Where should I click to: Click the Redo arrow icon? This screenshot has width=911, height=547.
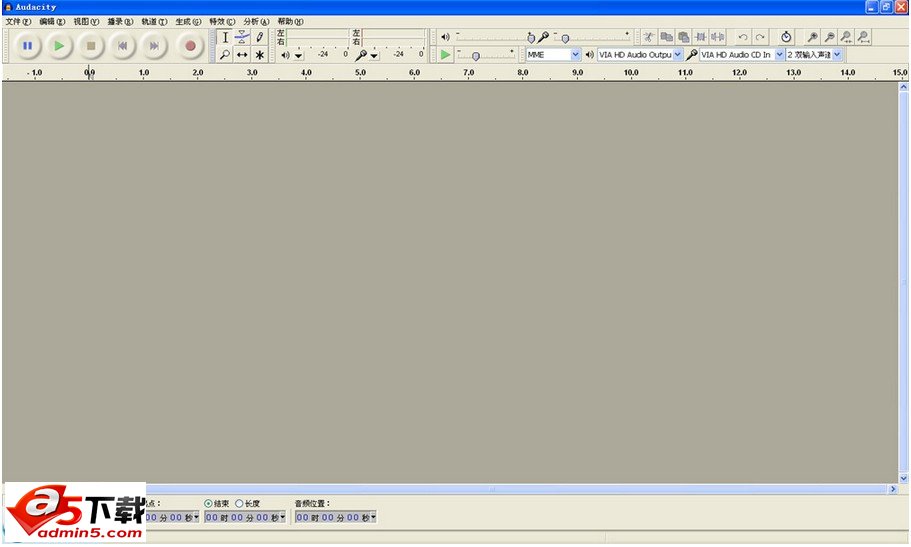pyautogui.click(x=760, y=37)
